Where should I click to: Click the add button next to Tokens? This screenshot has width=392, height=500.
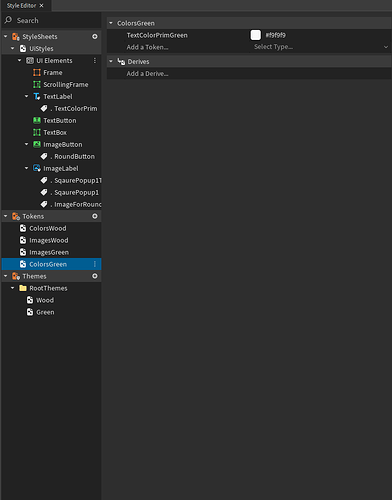point(95,216)
